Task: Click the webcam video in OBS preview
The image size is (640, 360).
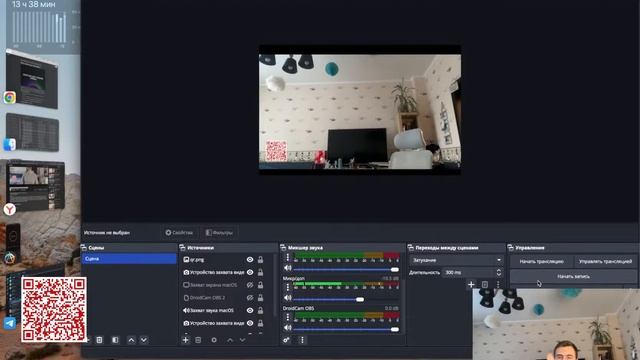Action: 360,111
